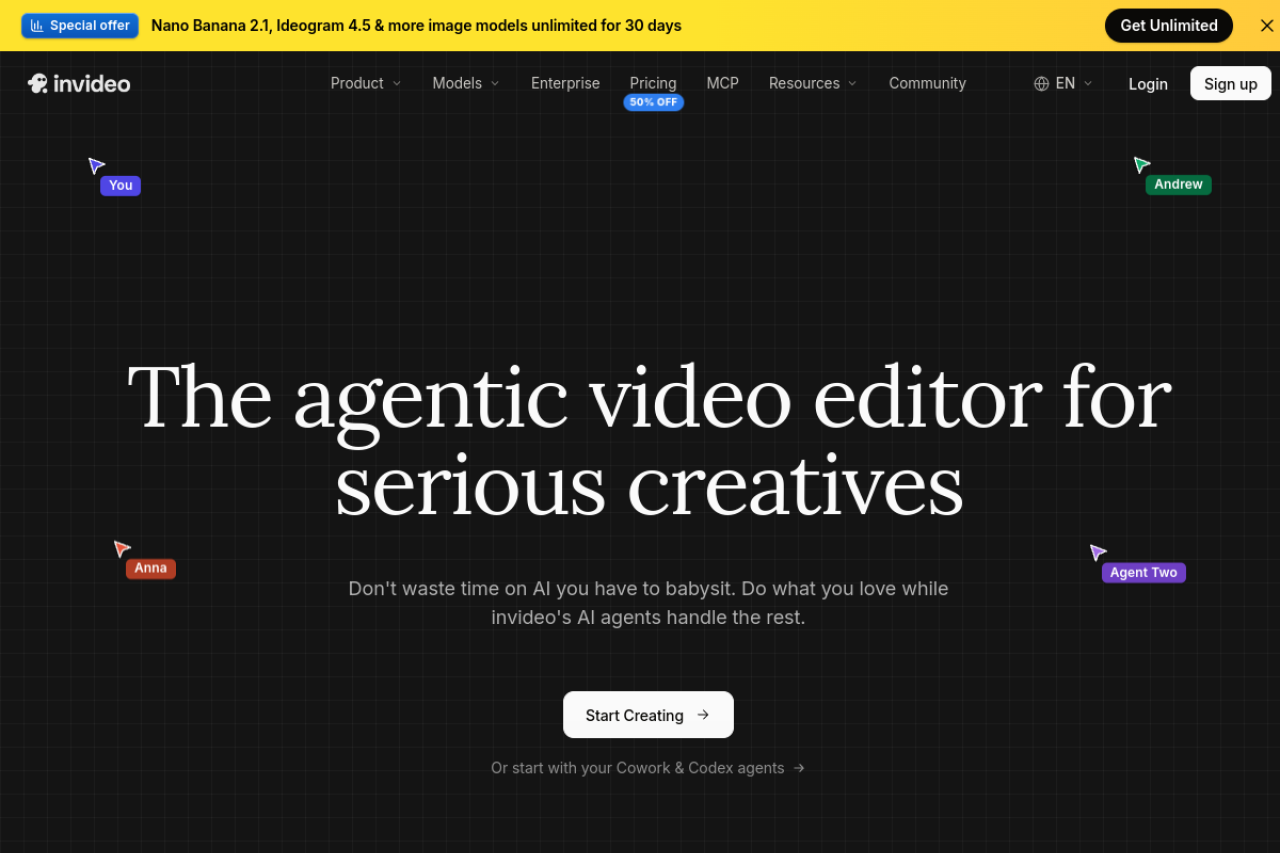This screenshot has height=853, width=1280.
Task: Expand the Product dropdown menu
Action: point(366,83)
